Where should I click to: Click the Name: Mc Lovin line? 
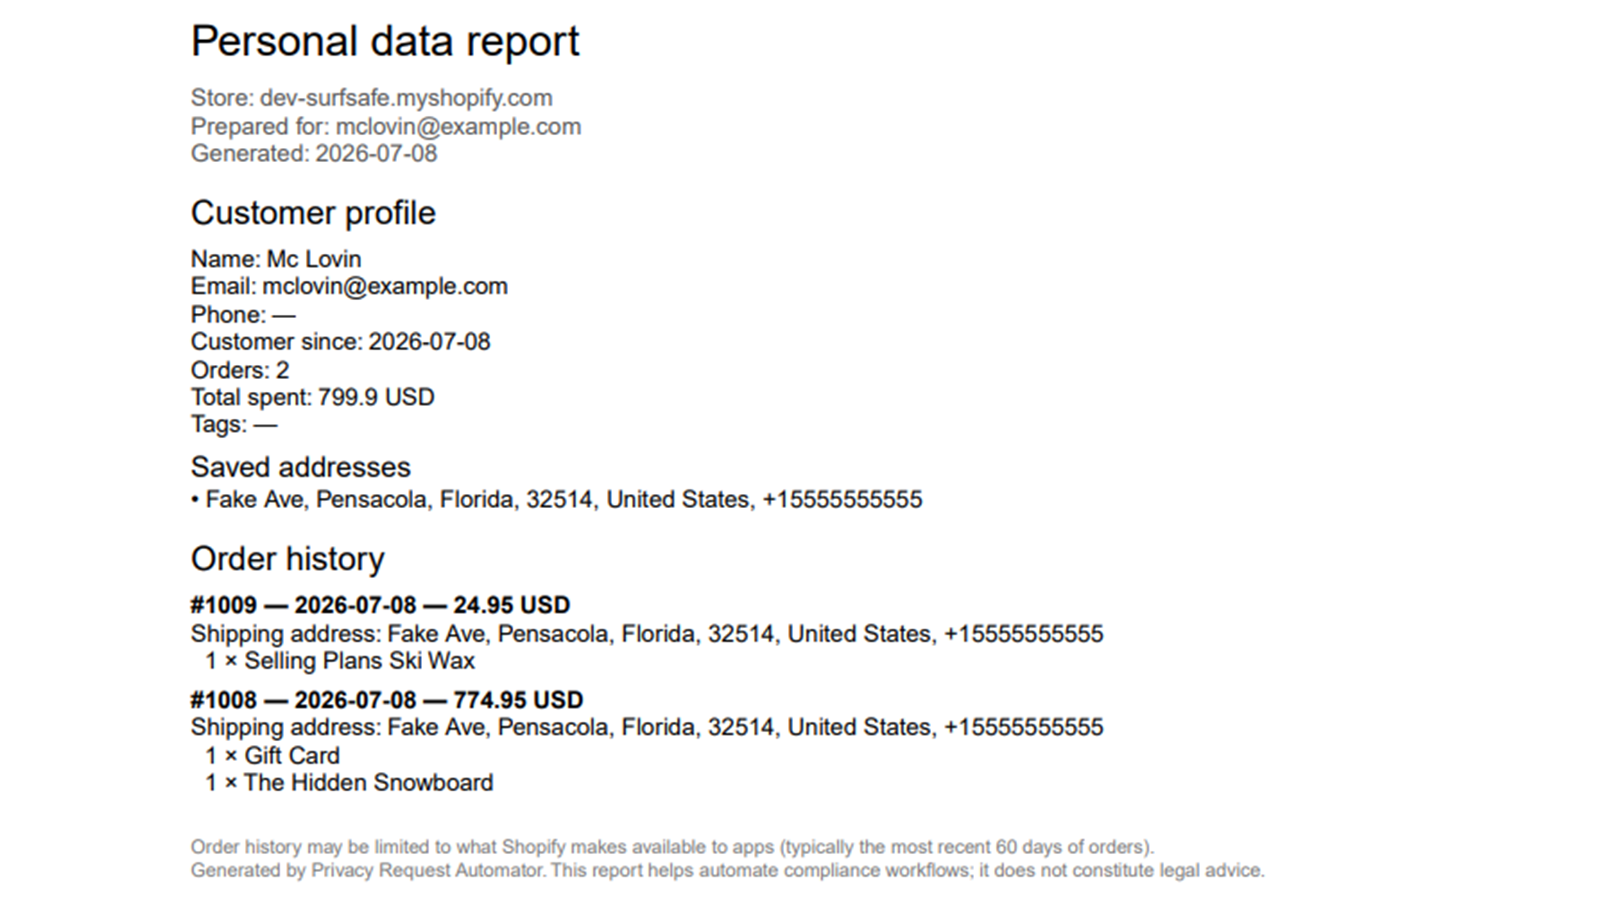[276, 259]
